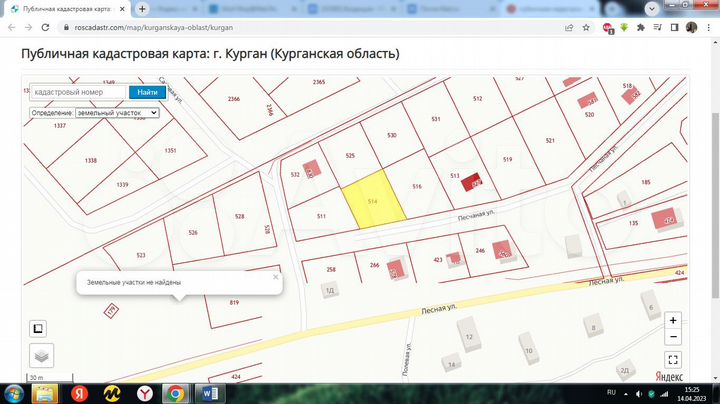Select the yellow highlighted parcel 514
Image resolution: width=720 pixels, height=404 pixels.
(372, 201)
